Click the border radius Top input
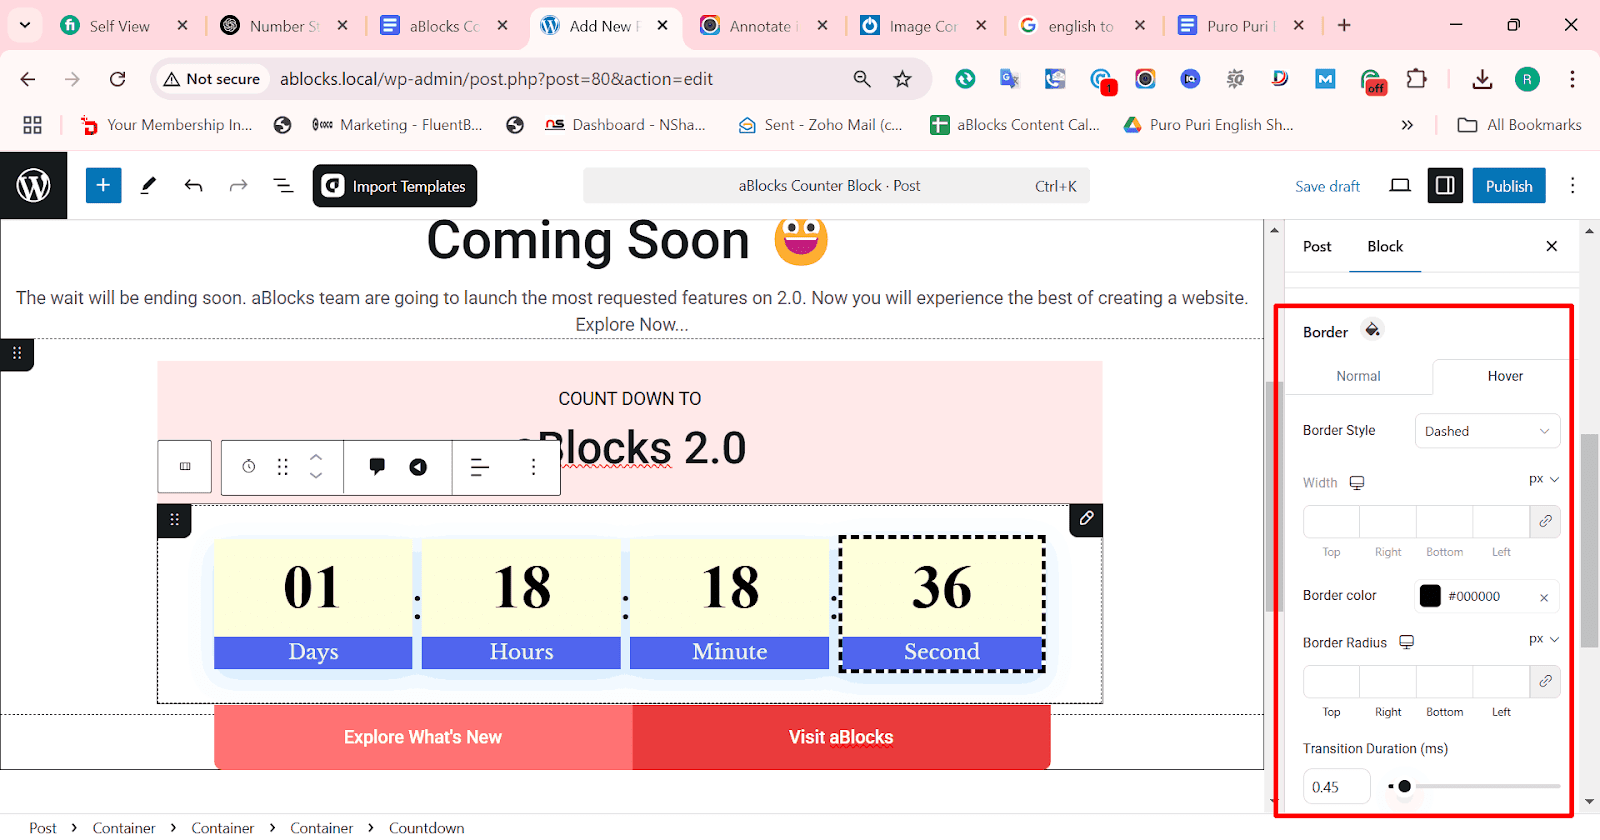The image size is (1600, 840). tap(1331, 681)
